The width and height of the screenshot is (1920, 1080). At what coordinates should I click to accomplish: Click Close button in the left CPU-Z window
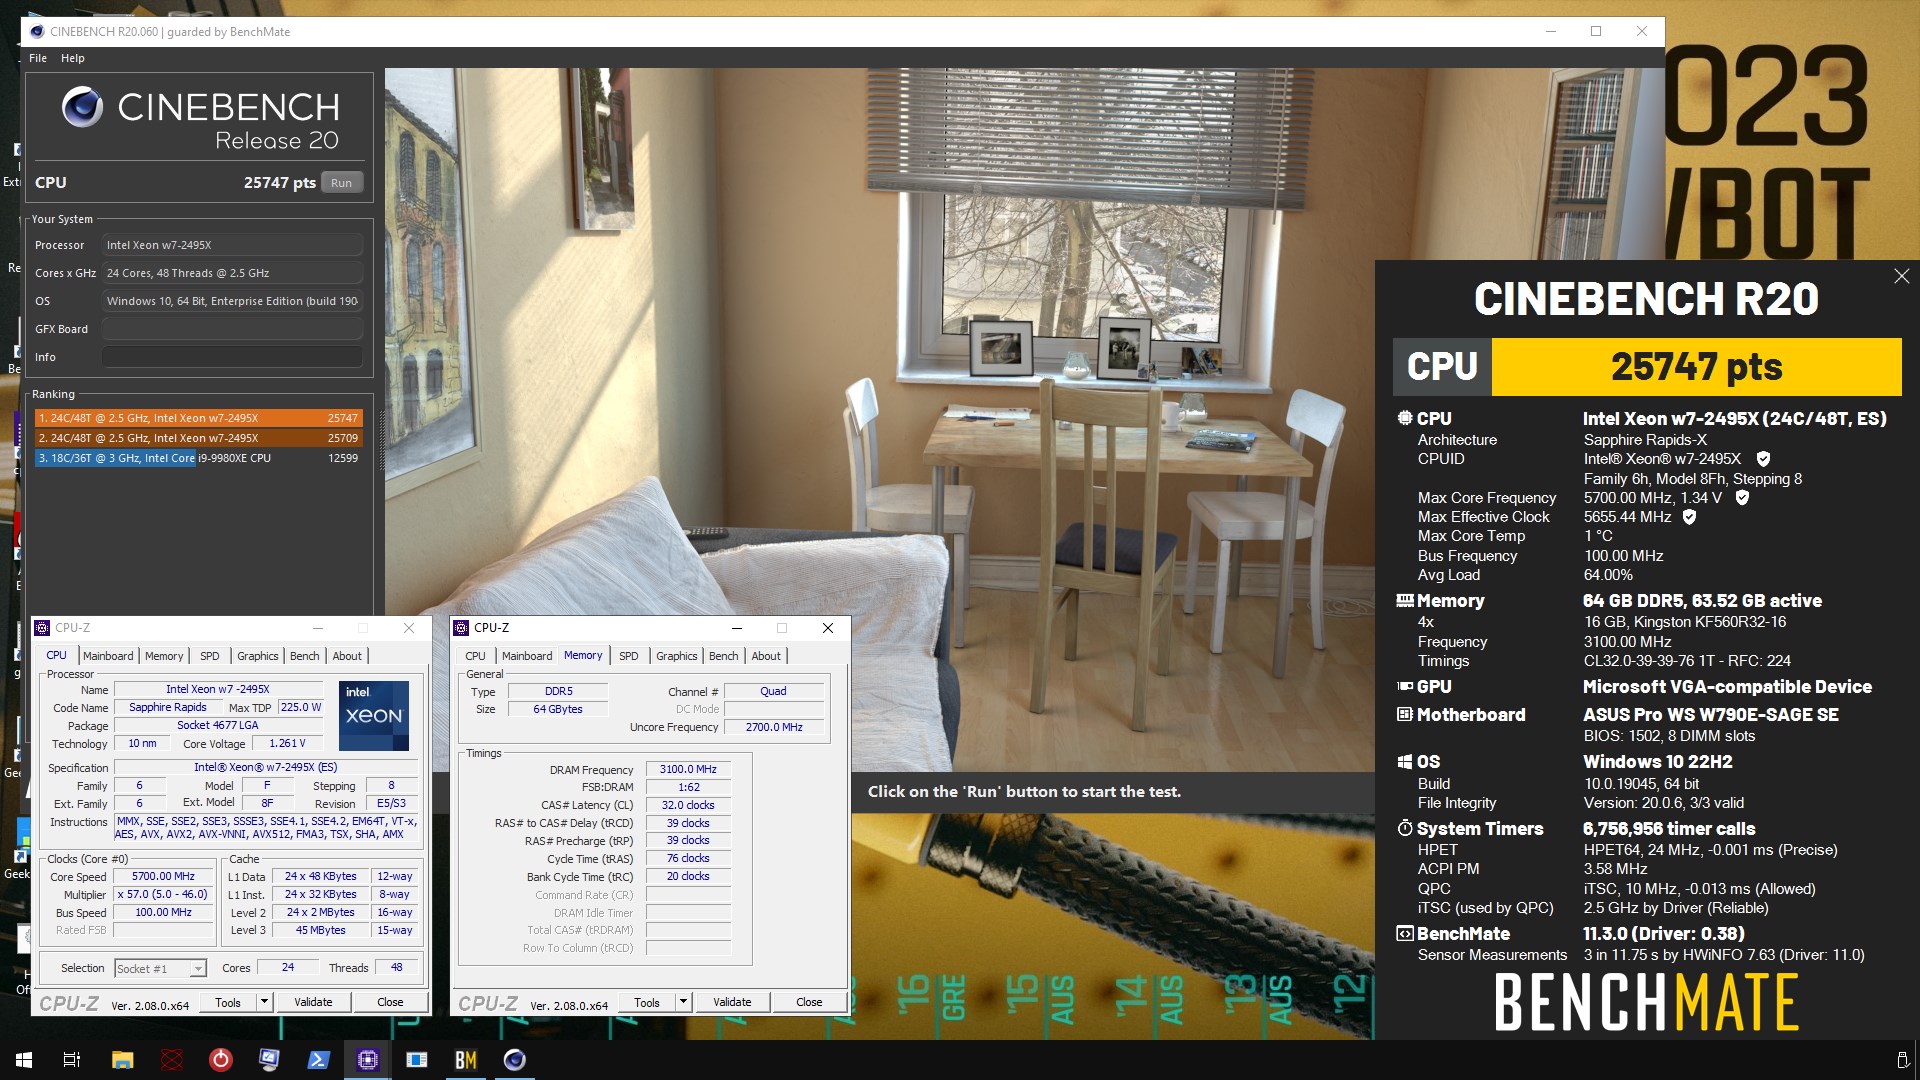point(390,1002)
